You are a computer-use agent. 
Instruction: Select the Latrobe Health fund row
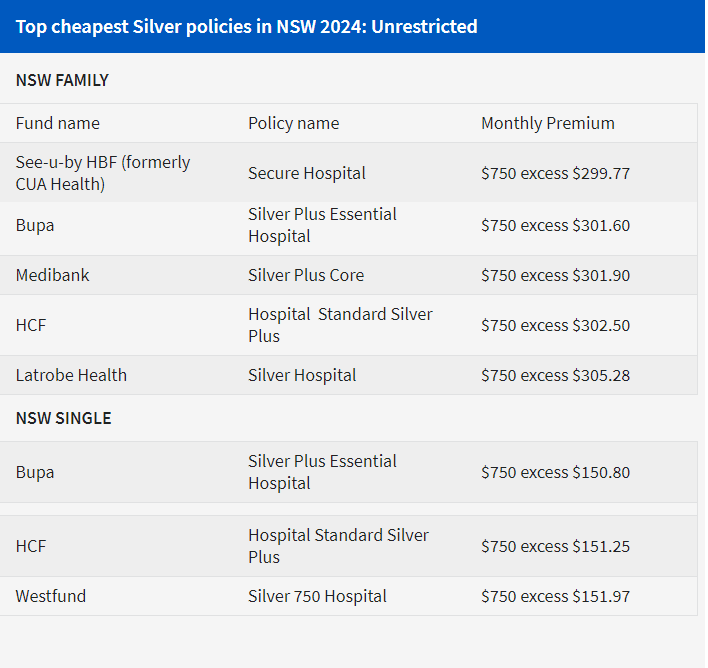click(x=71, y=375)
